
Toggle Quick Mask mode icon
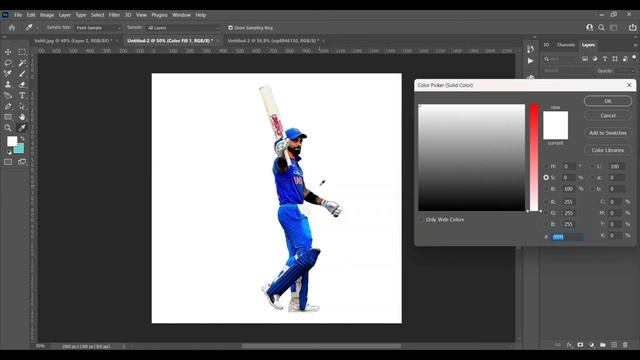tap(8, 162)
